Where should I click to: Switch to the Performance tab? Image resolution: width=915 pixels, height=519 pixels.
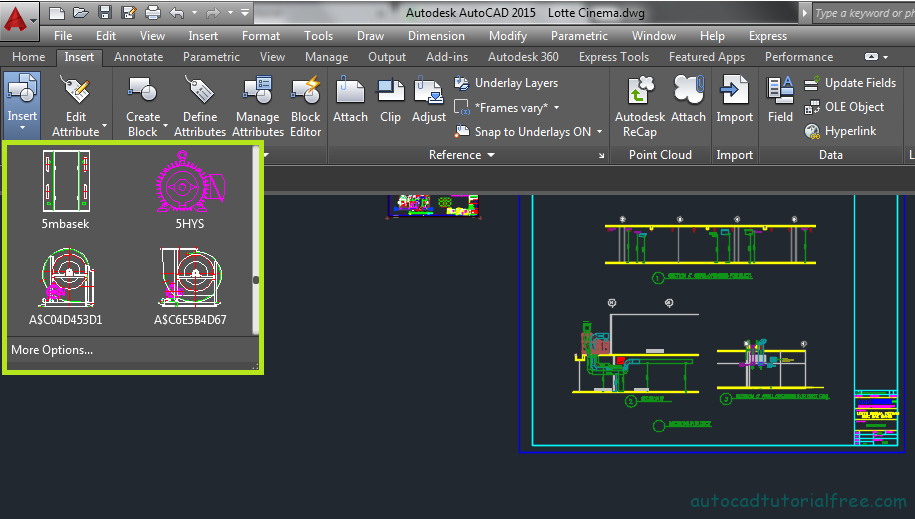799,57
